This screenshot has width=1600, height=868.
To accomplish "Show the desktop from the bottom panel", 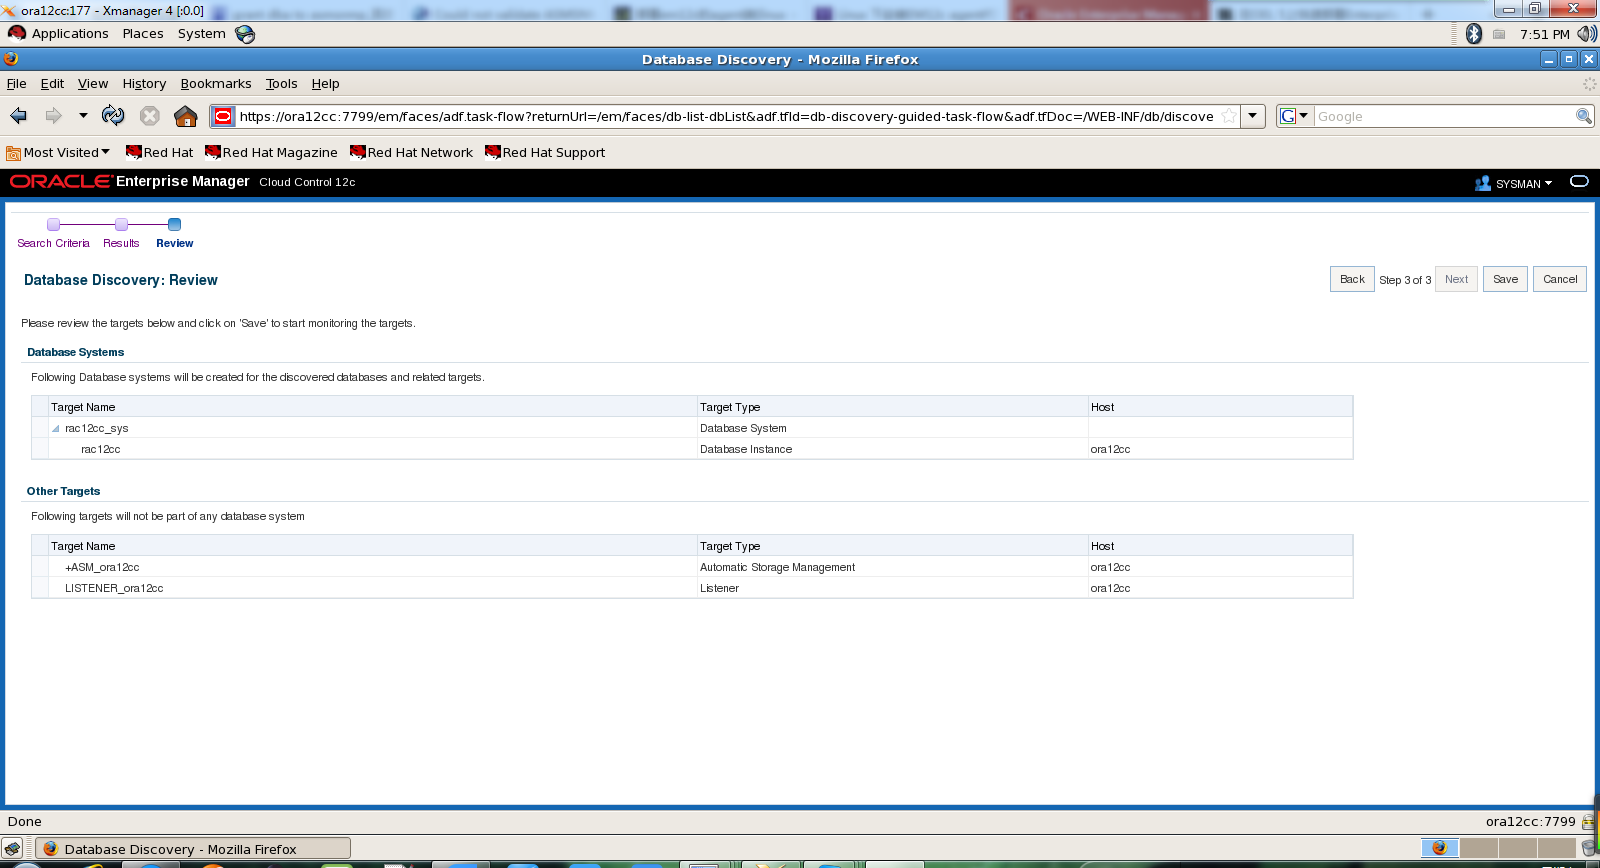I will point(13,848).
